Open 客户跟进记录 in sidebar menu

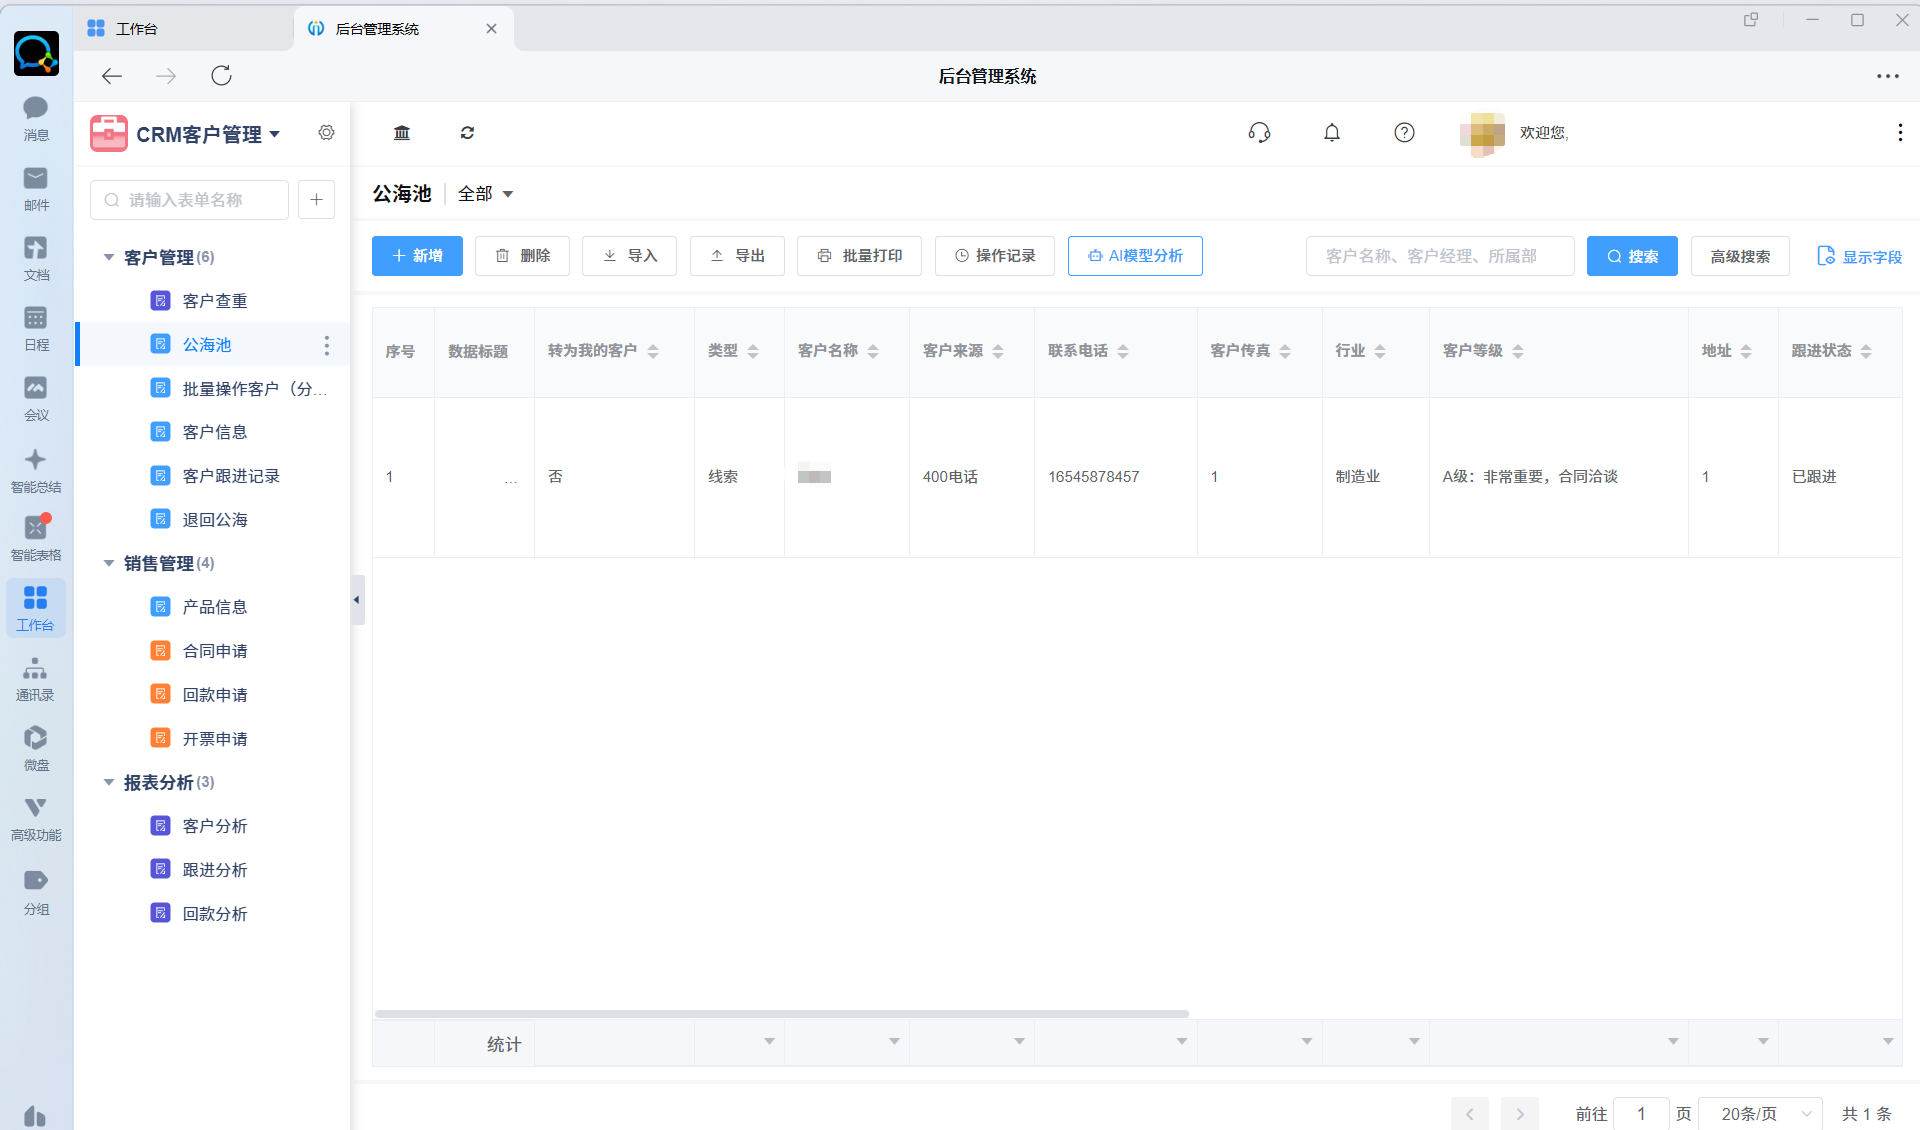pos(231,476)
